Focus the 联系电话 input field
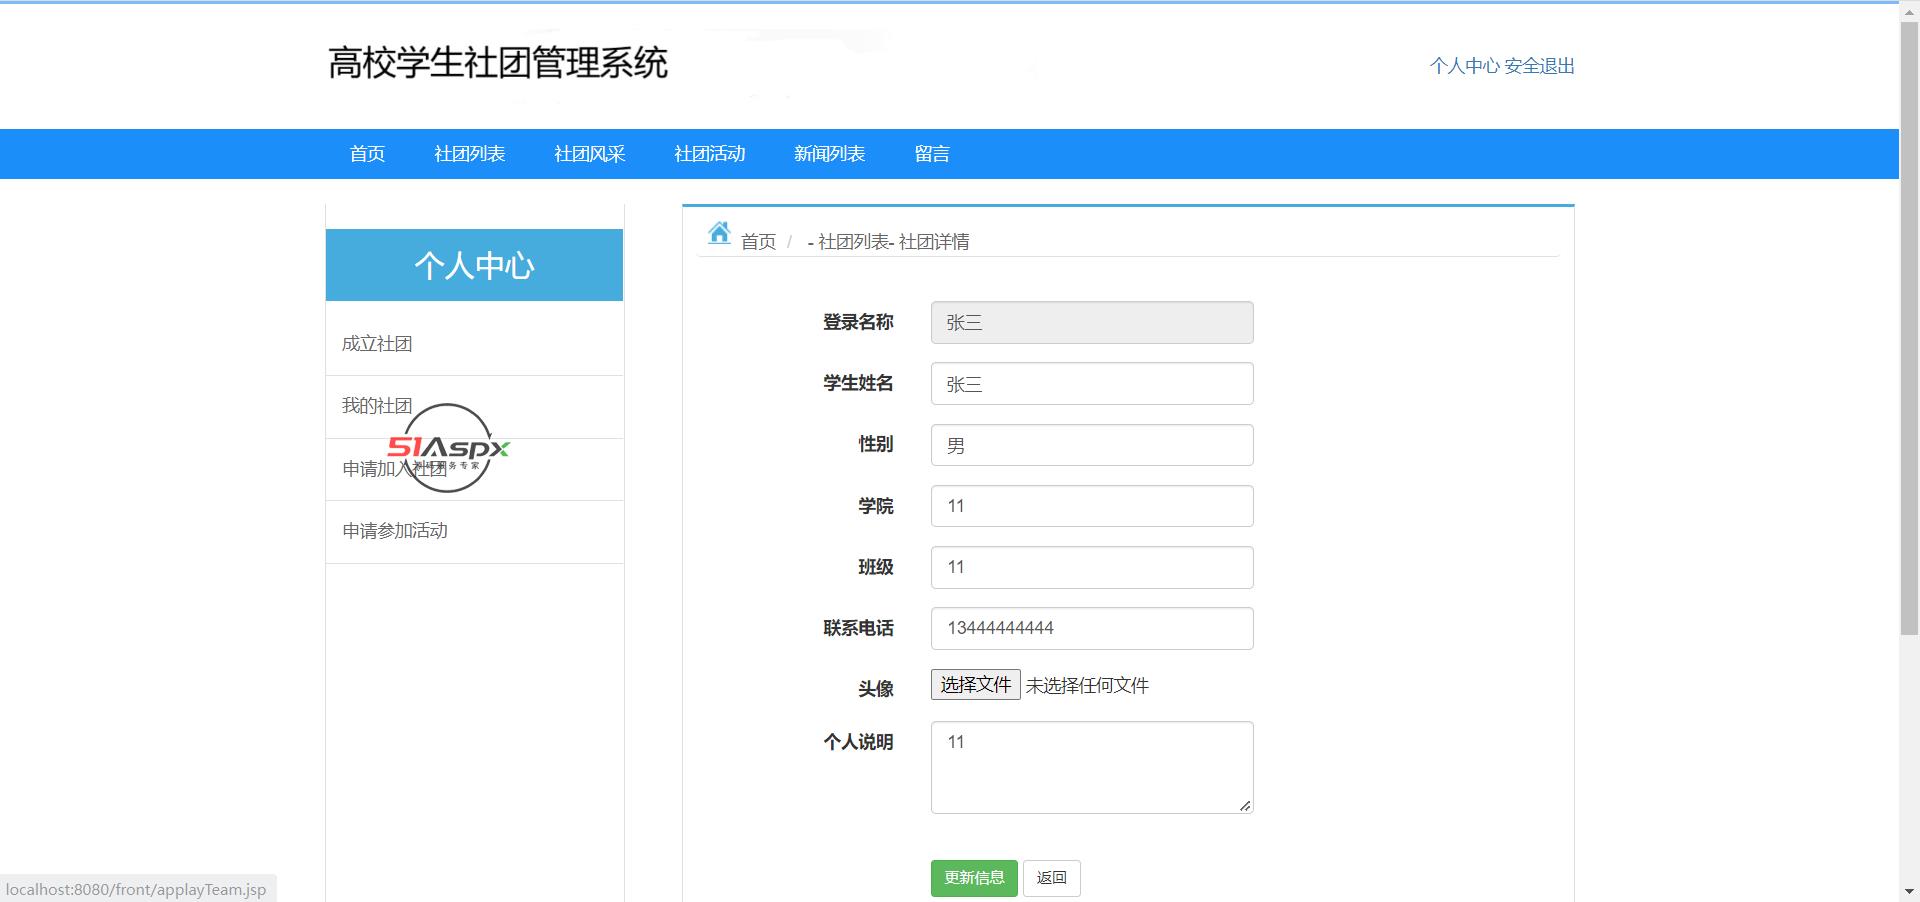The image size is (1920, 902). (1092, 628)
